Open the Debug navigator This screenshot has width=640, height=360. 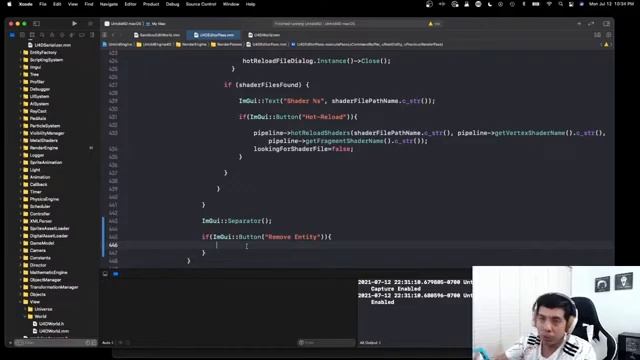tap(72, 35)
